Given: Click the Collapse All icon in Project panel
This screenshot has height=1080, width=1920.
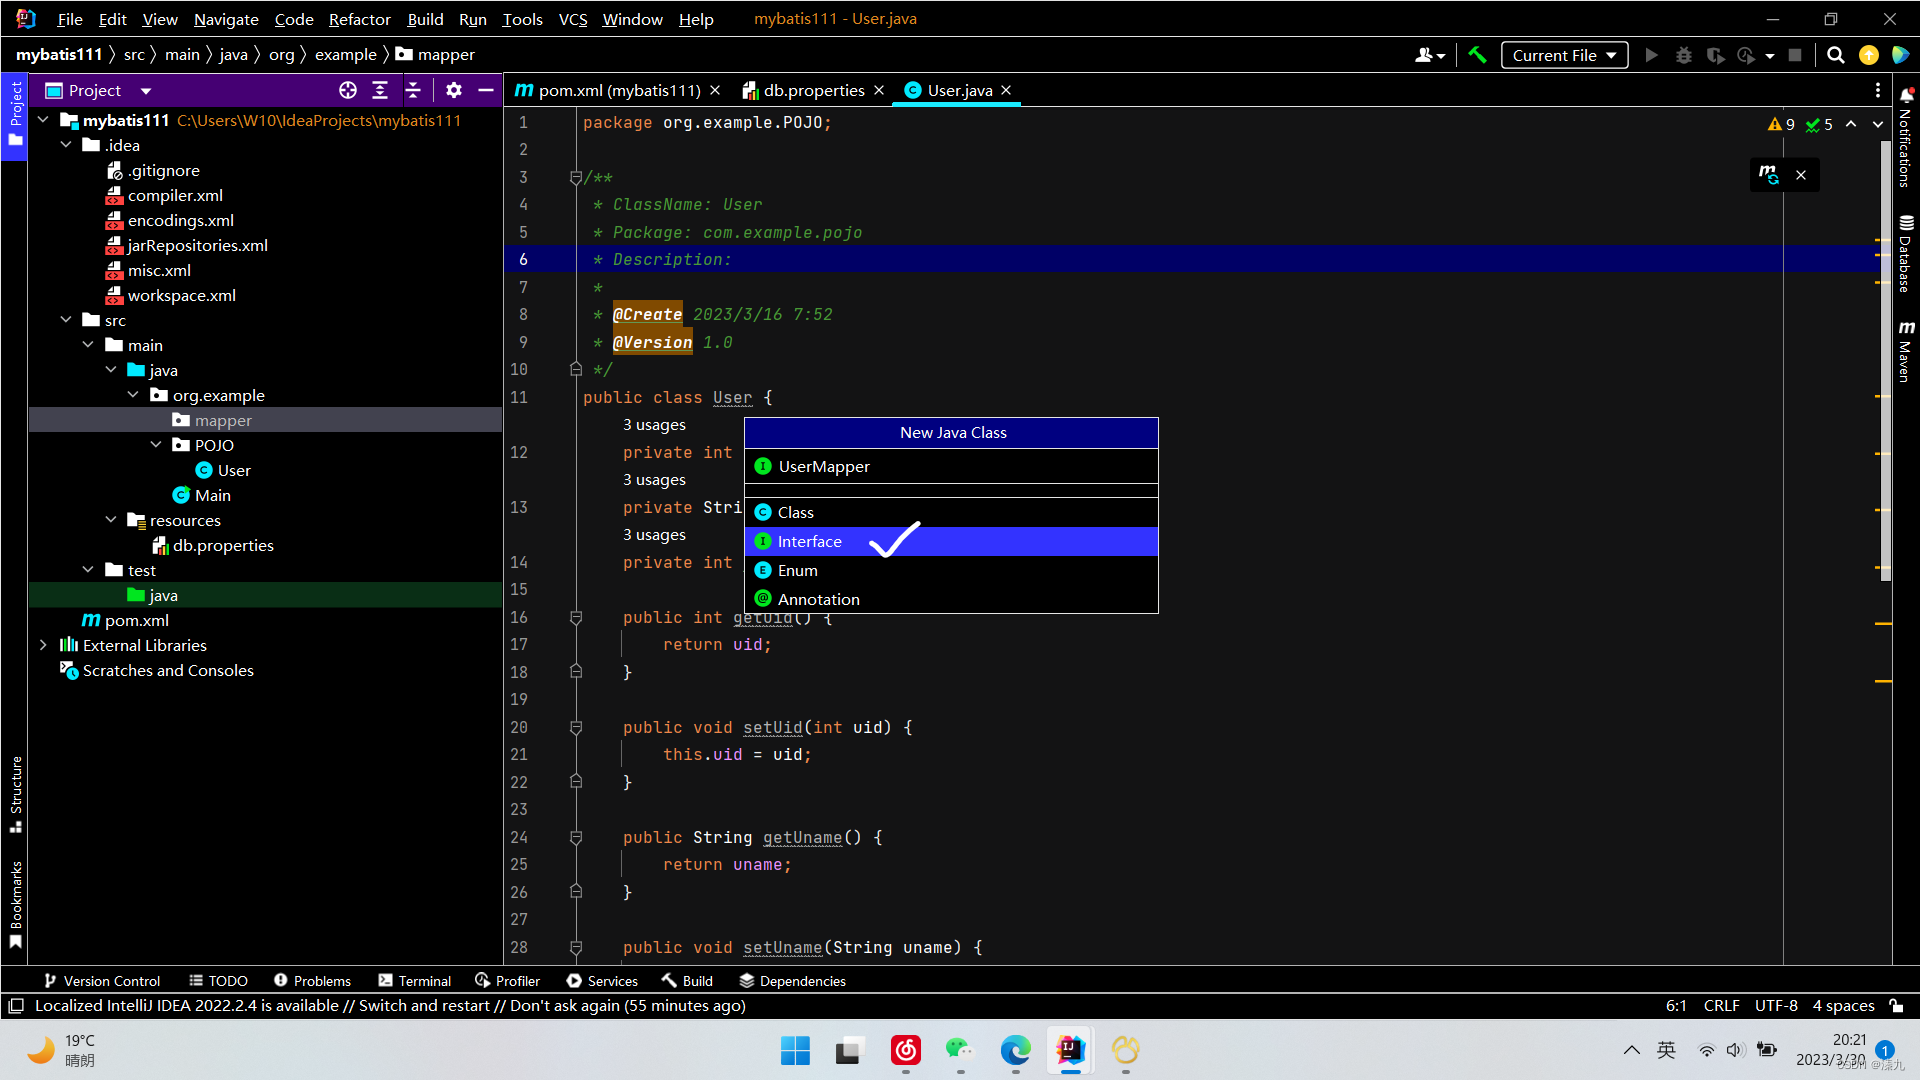Looking at the screenshot, I should (413, 90).
